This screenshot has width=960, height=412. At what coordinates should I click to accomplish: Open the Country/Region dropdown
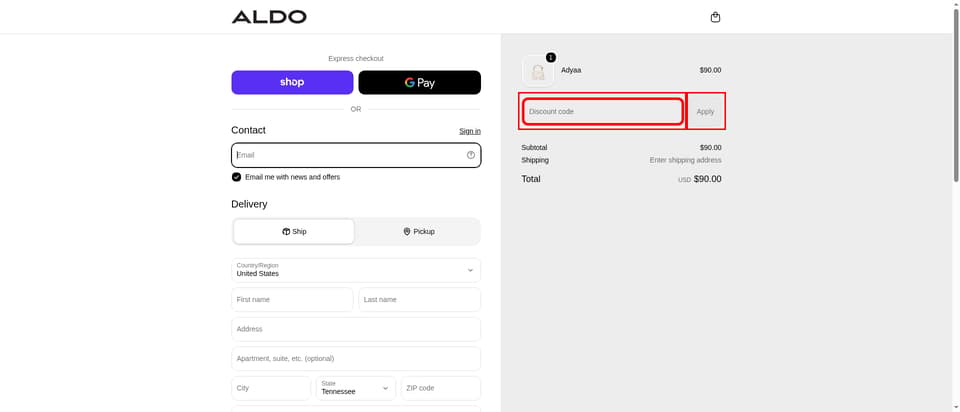(356, 270)
